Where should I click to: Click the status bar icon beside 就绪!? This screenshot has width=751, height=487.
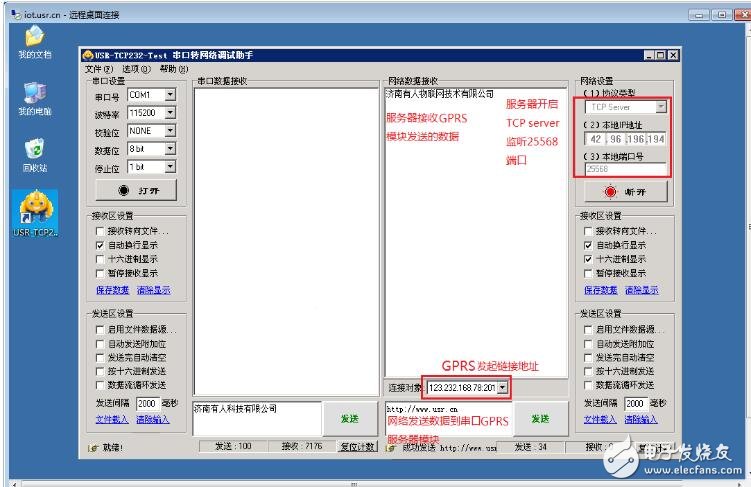pyautogui.click(x=93, y=448)
